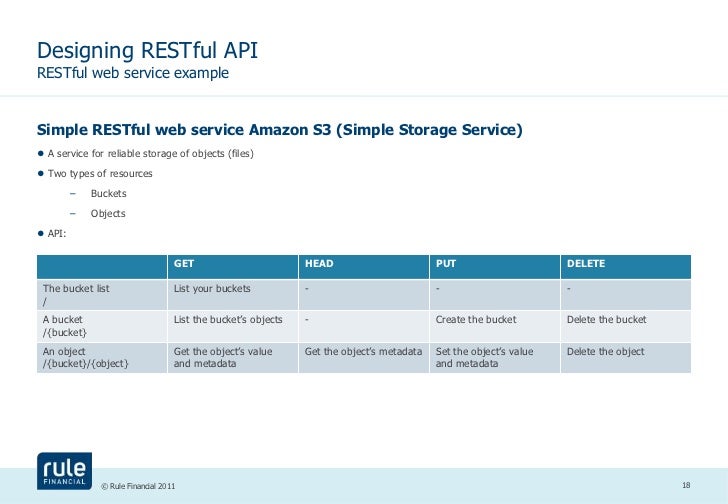Image resolution: width=728 pixels, height=504 pixels.
Task: Click the Amazon S3 section heading
Action: click(280, 129)
